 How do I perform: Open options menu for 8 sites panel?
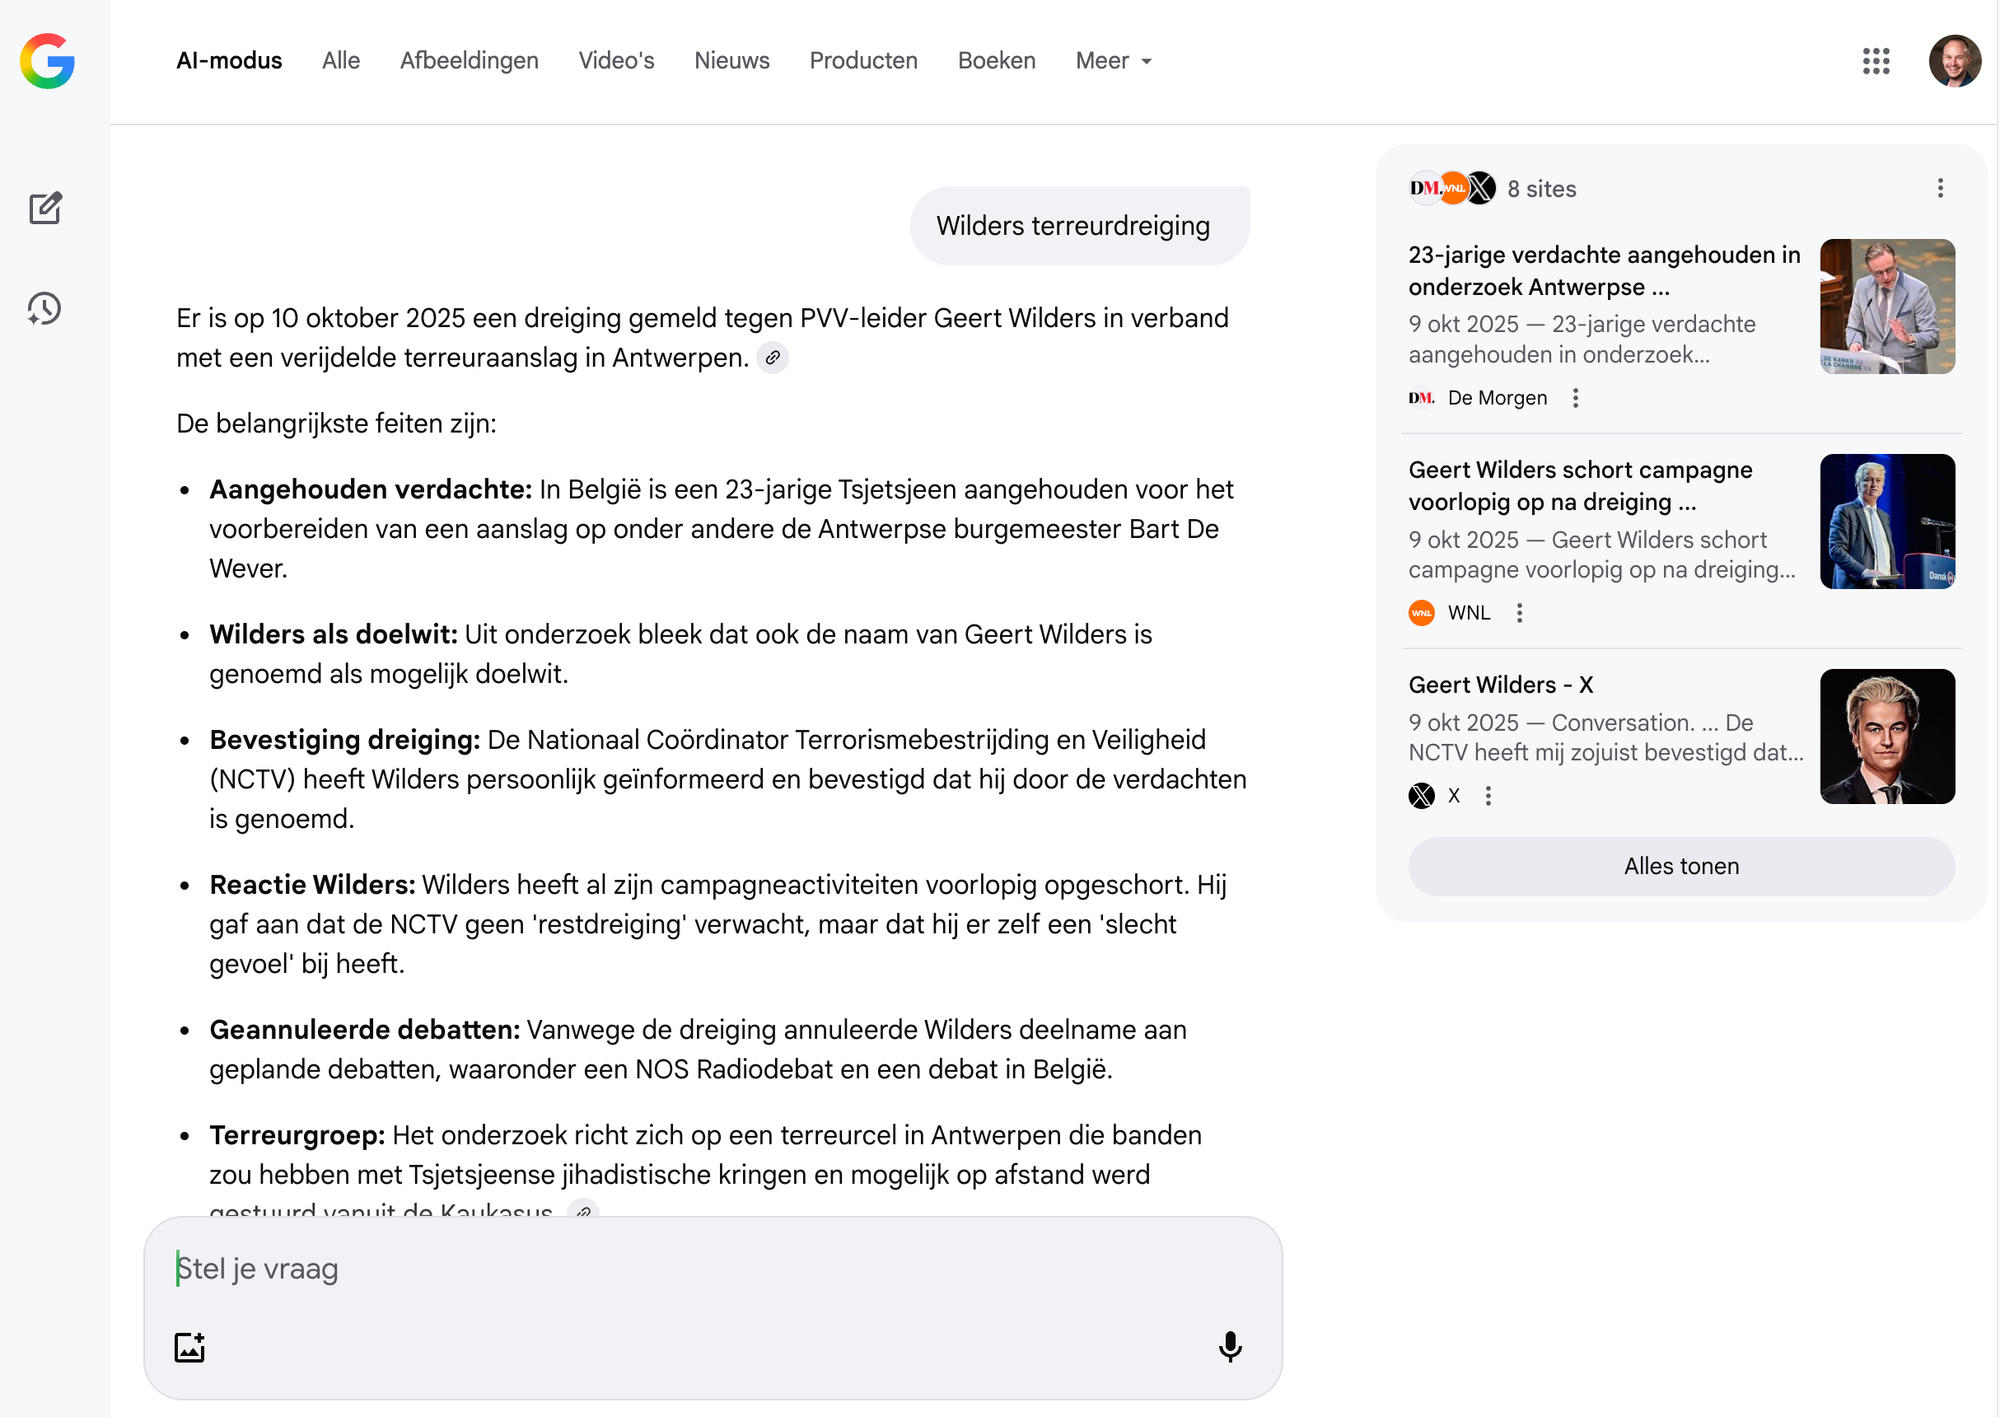point(1940,189)
